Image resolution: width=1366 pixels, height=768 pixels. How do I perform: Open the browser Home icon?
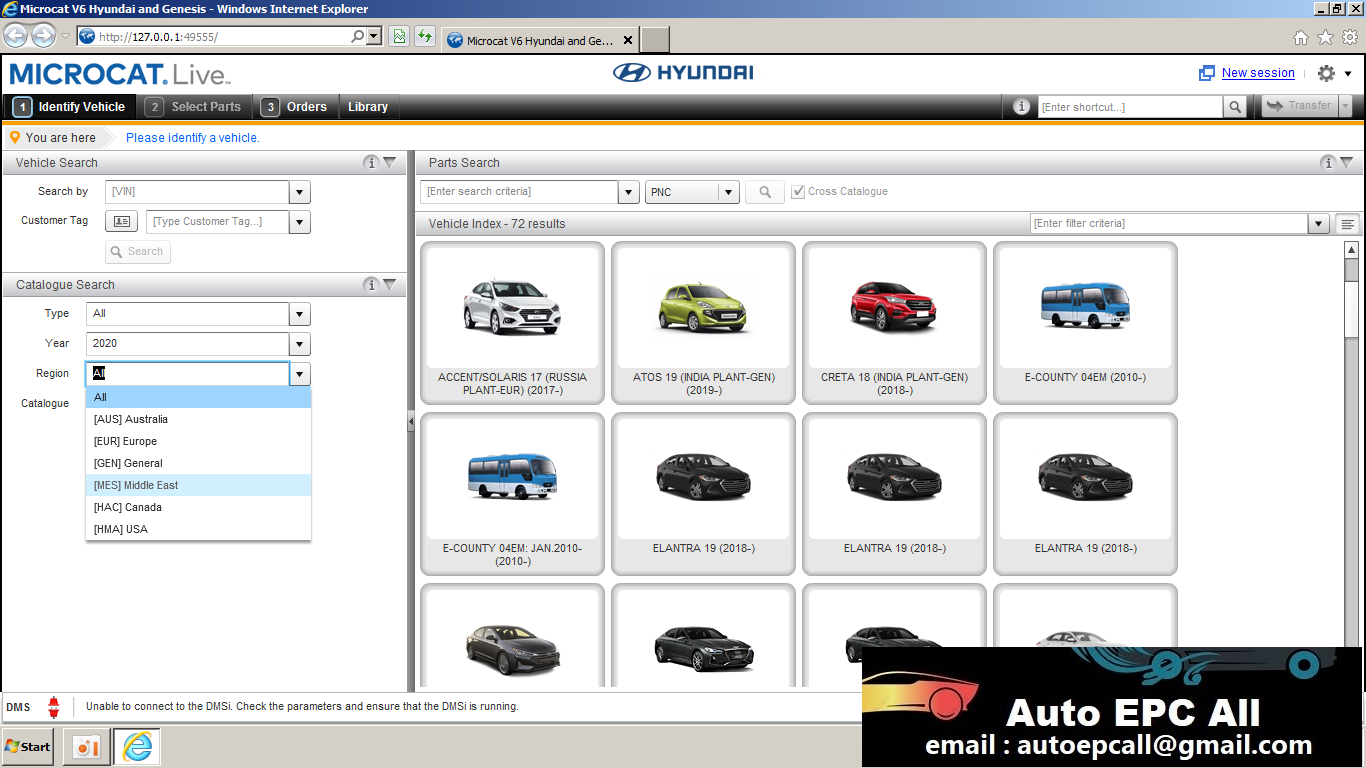1301,38
